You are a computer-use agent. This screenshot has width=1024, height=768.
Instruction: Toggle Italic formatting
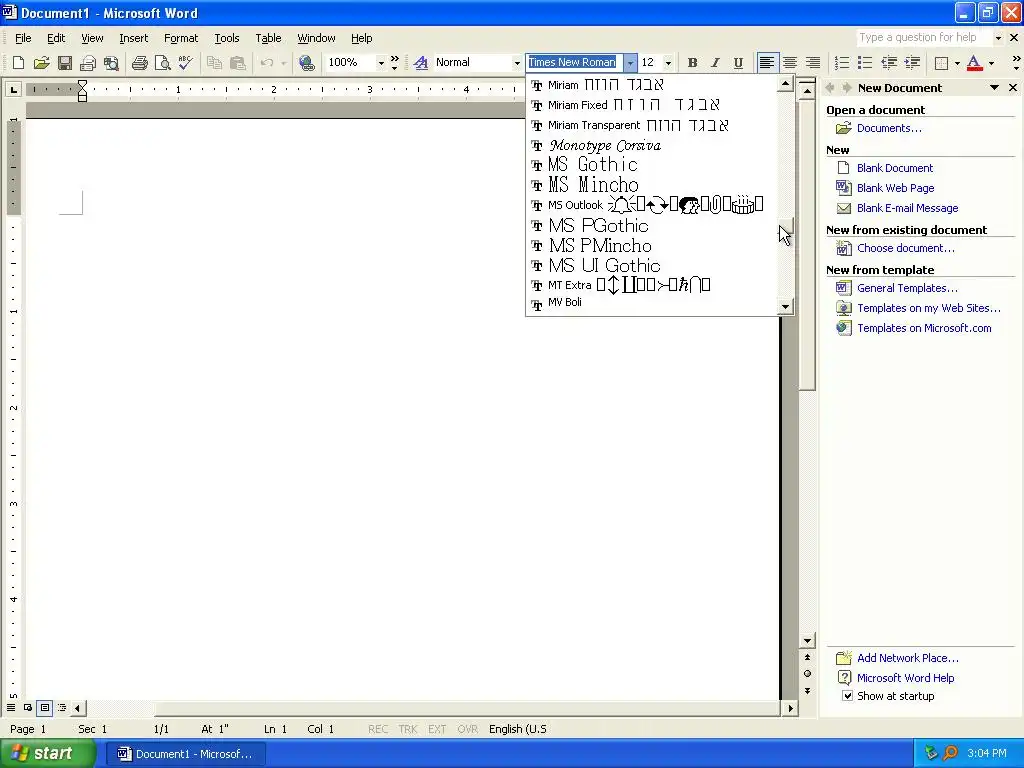click(x=715, y=63)
